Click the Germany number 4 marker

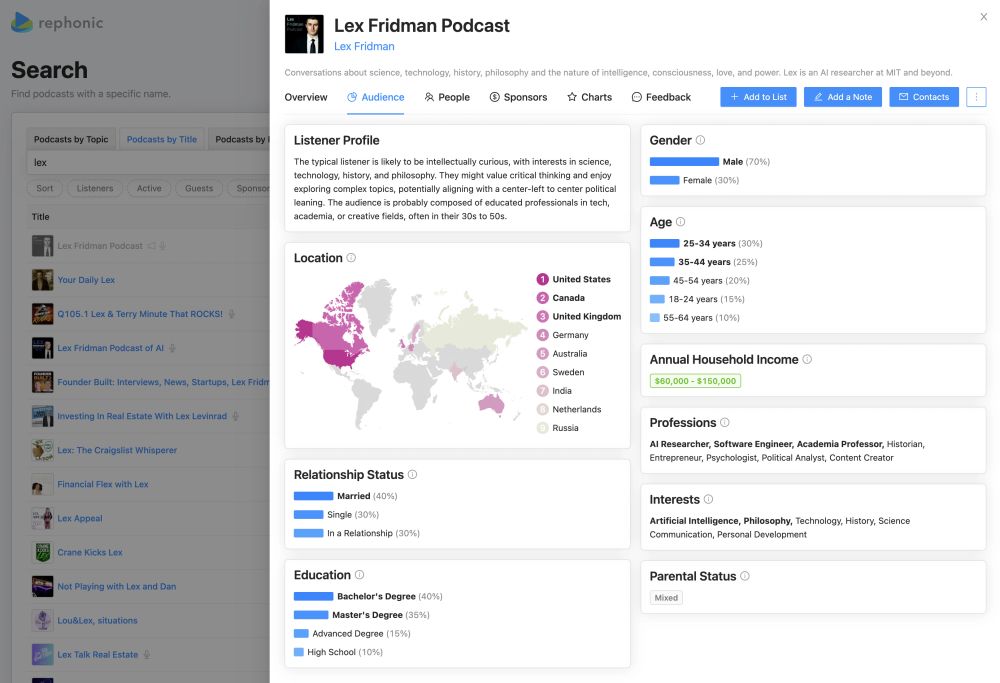(543, 335)
